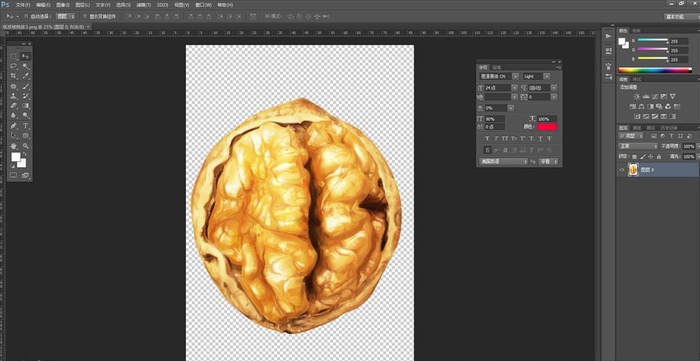This screenshot has width=700, height=361.
Task: Select the Brush tool
Action: 25,86
